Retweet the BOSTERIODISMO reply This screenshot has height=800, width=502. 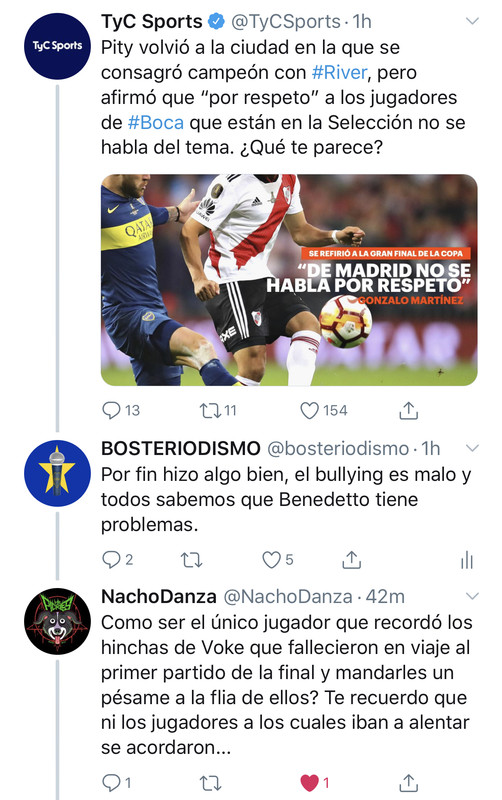(x=192, y=560)
